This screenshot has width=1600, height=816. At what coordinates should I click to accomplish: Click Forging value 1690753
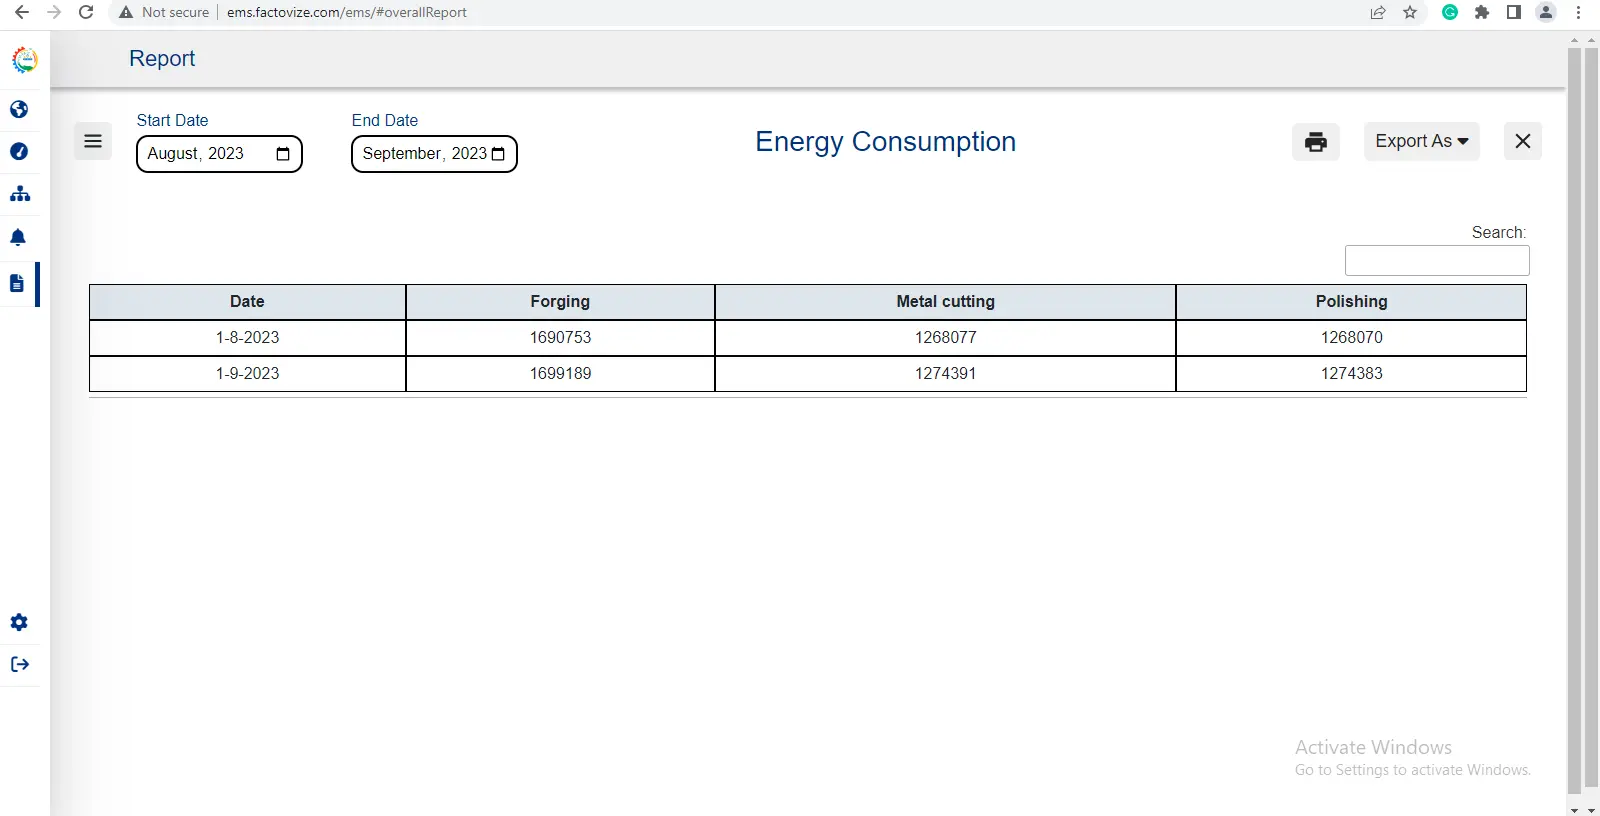[560, 338]
